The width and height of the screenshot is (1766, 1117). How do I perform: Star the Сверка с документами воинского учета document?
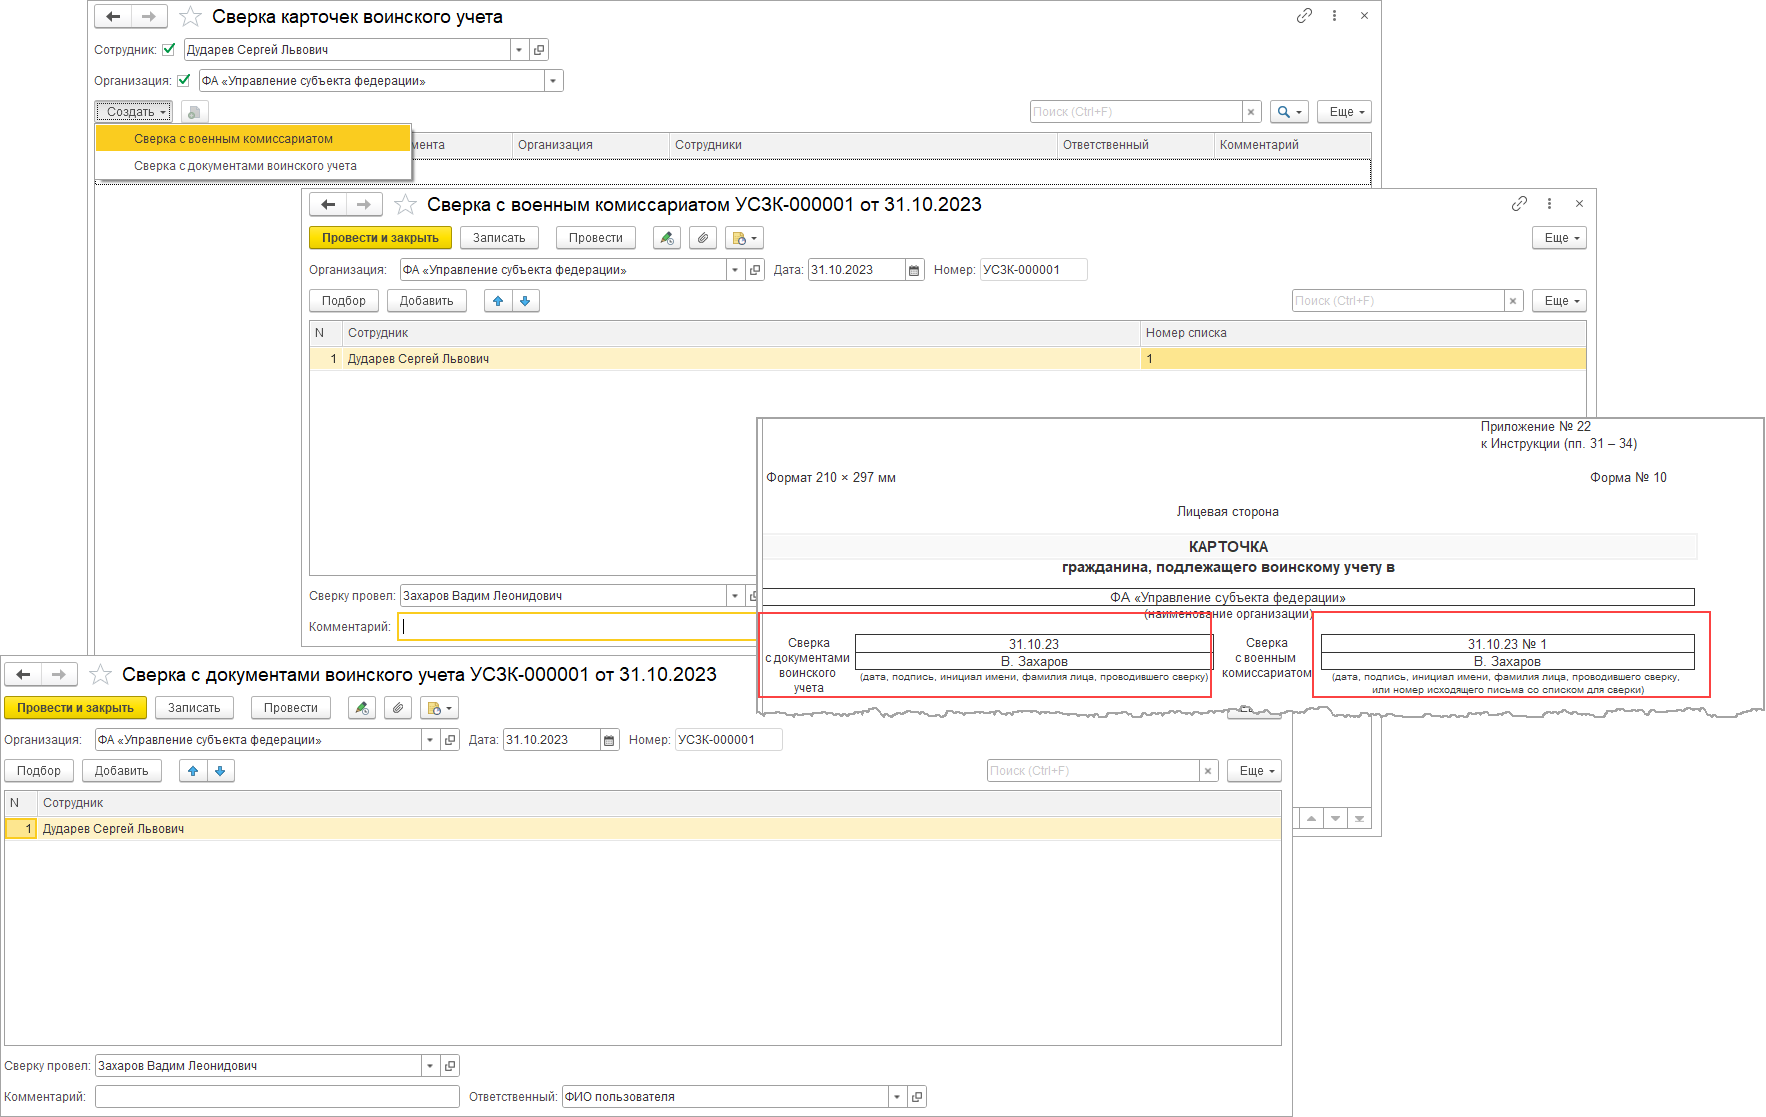pyautogui.click(x=100, y=675)
